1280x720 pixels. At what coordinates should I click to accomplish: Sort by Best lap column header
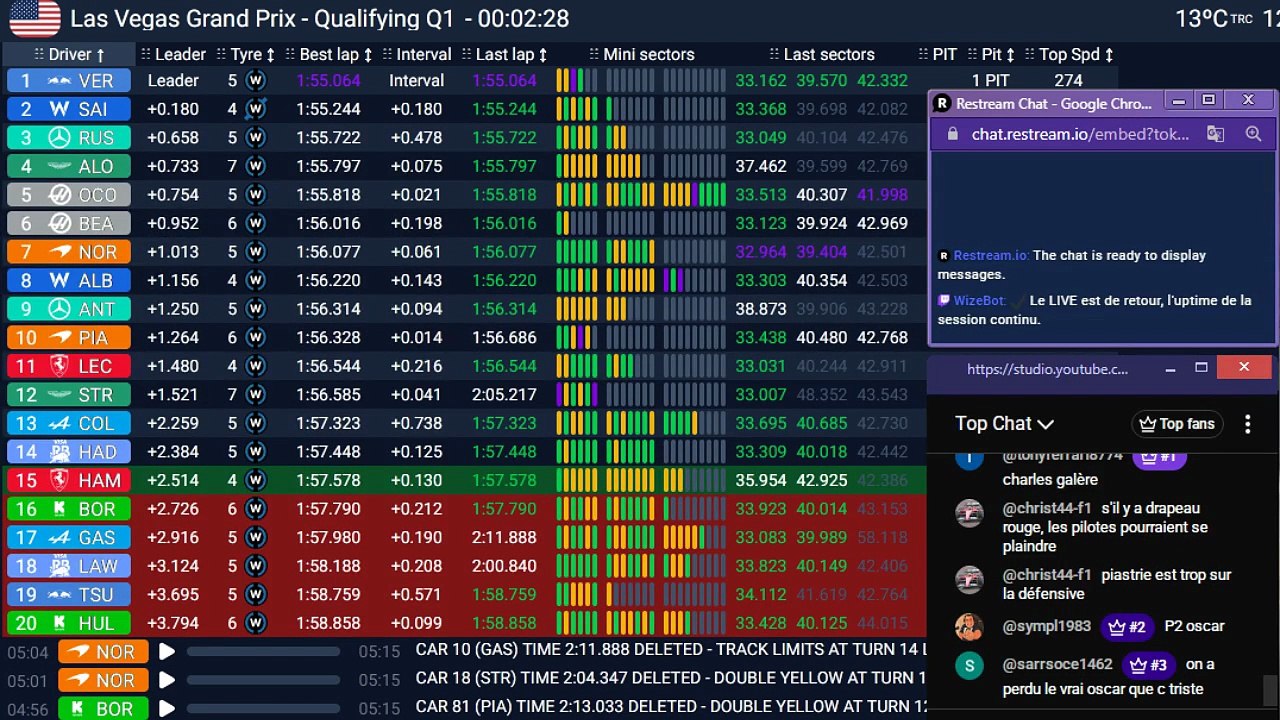coord(329,54)
